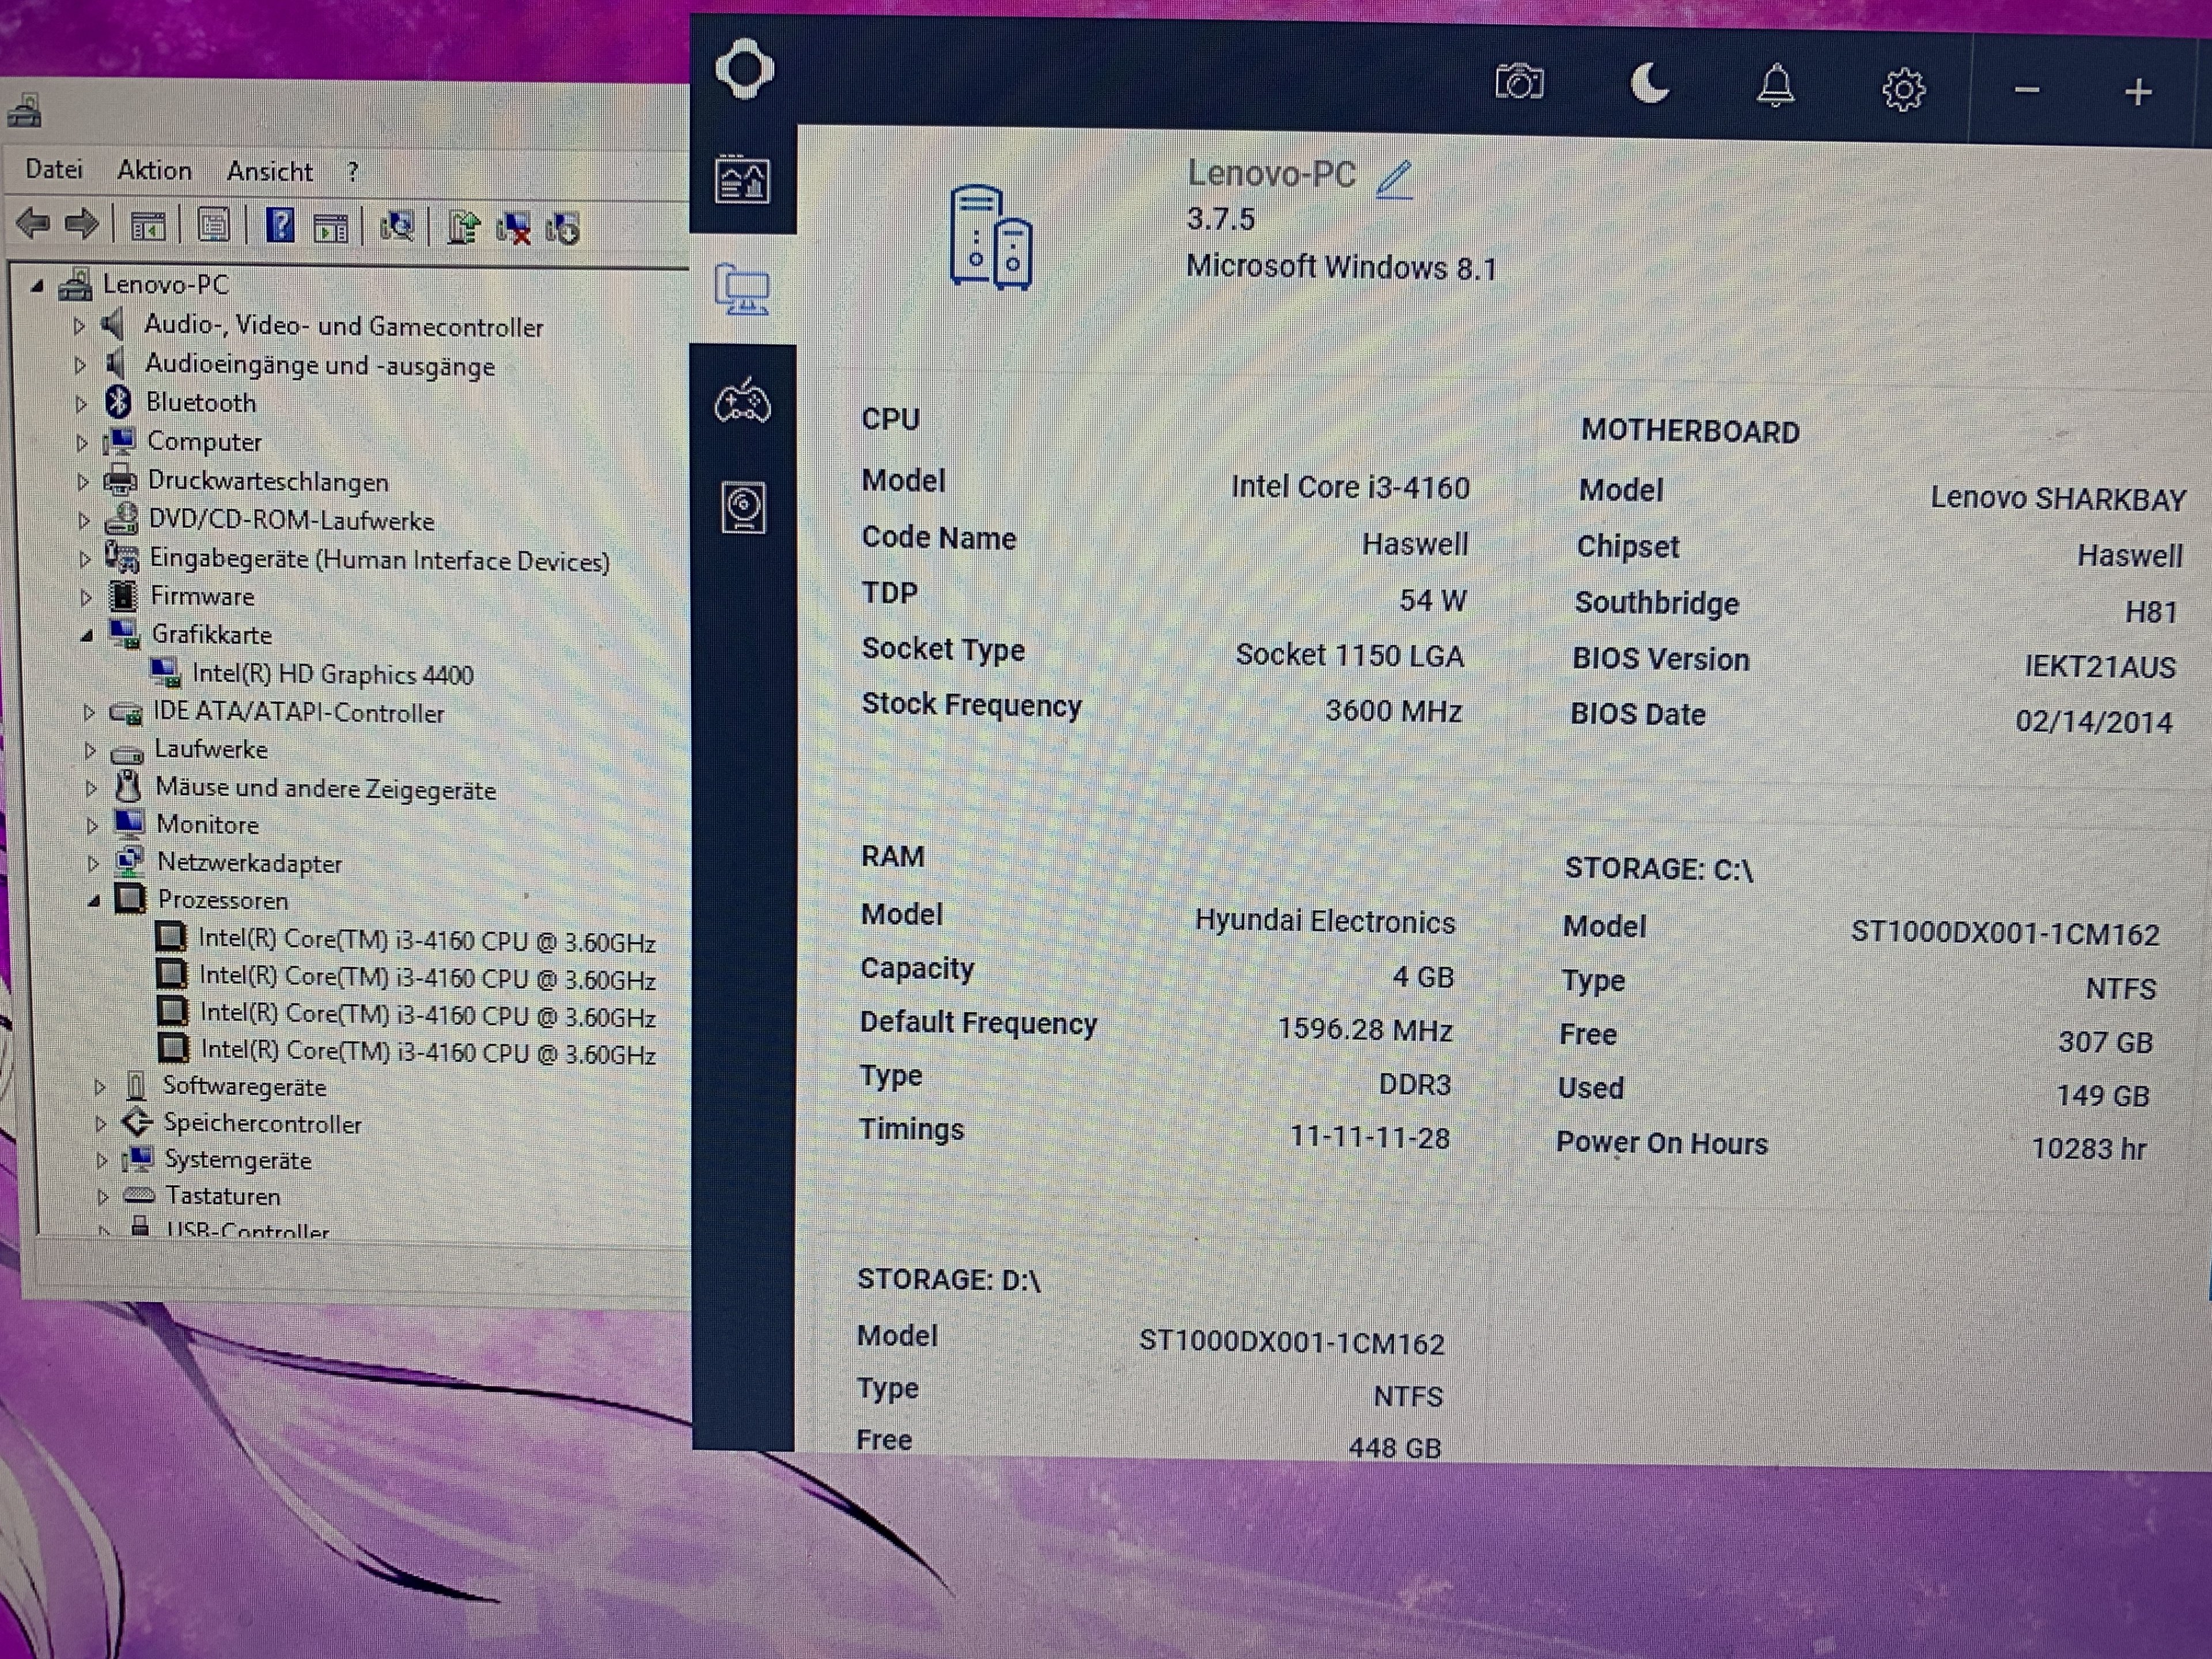Open the Ansicht menu
Image resolution: width=2212 pixels, height=1659 pixels.
[x=269, y=172]
